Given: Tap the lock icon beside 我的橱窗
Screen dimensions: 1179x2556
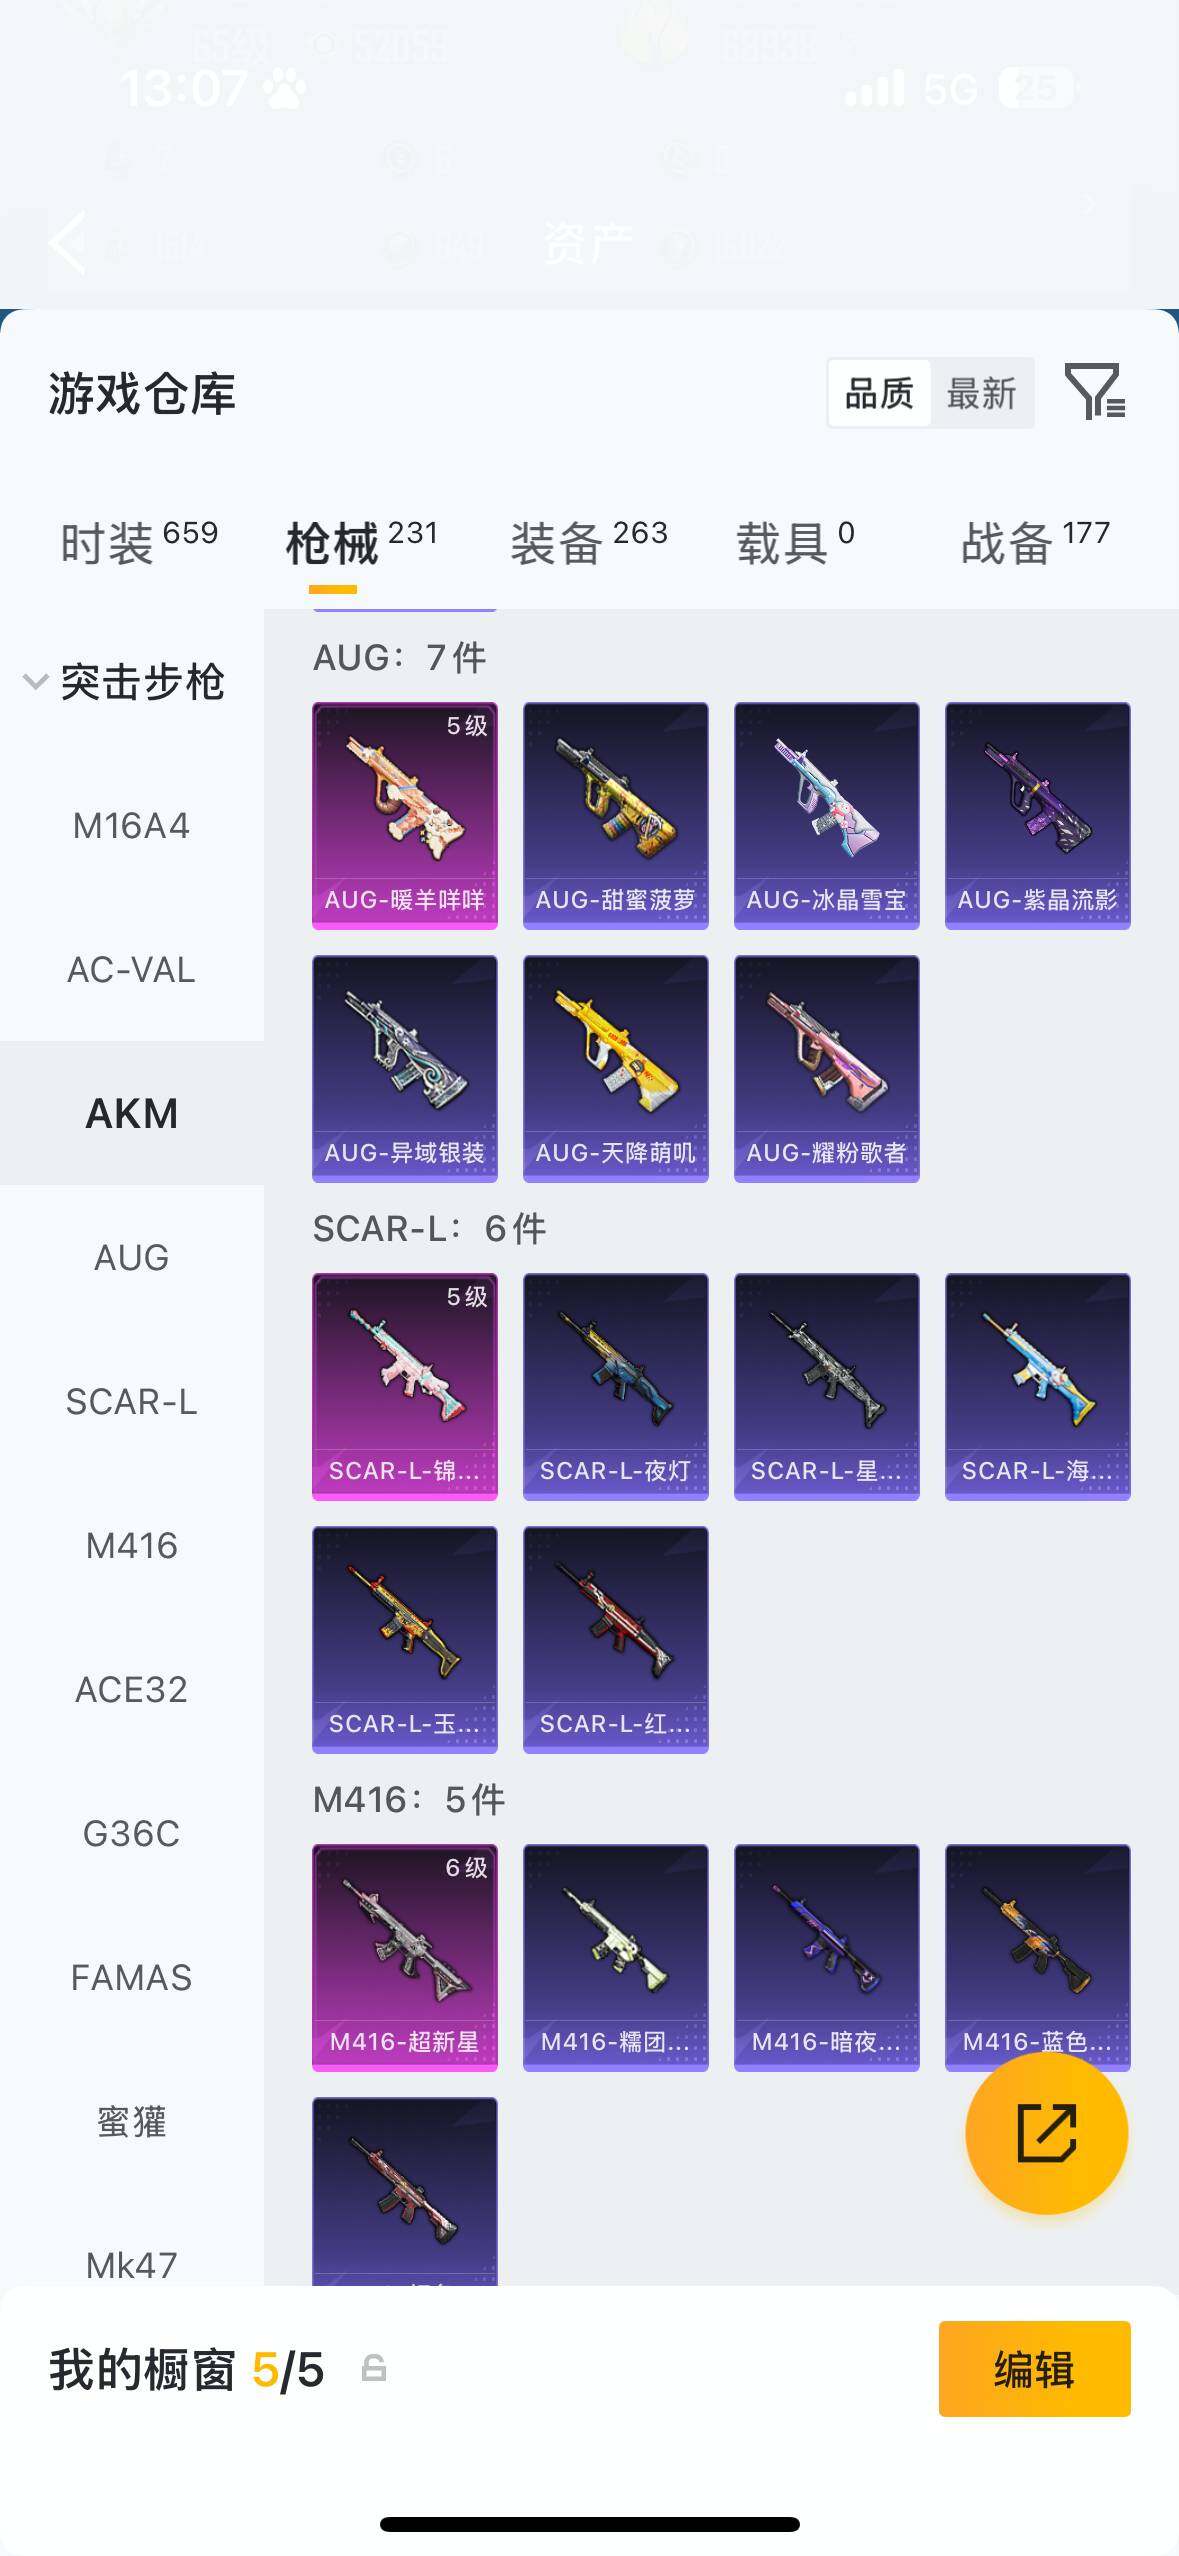Looking at the screenshot, I should tap(373, 2368).
